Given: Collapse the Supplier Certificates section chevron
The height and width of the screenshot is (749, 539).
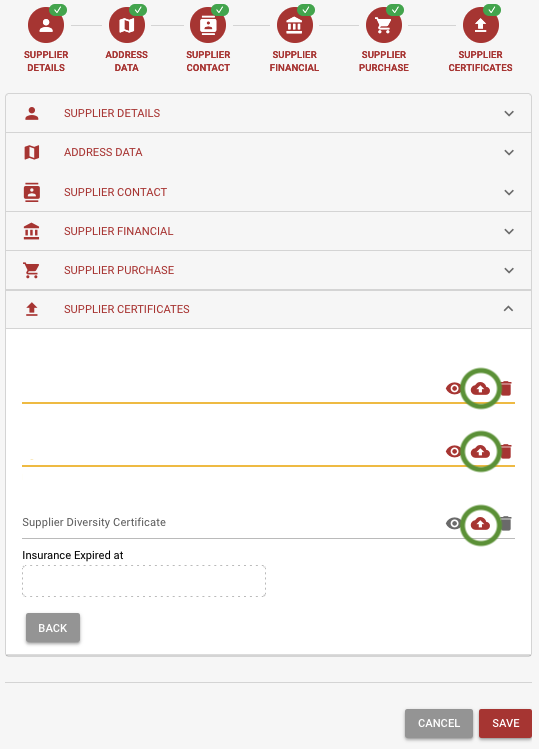Looking at the screenshot, I should (x=508, y=309).
